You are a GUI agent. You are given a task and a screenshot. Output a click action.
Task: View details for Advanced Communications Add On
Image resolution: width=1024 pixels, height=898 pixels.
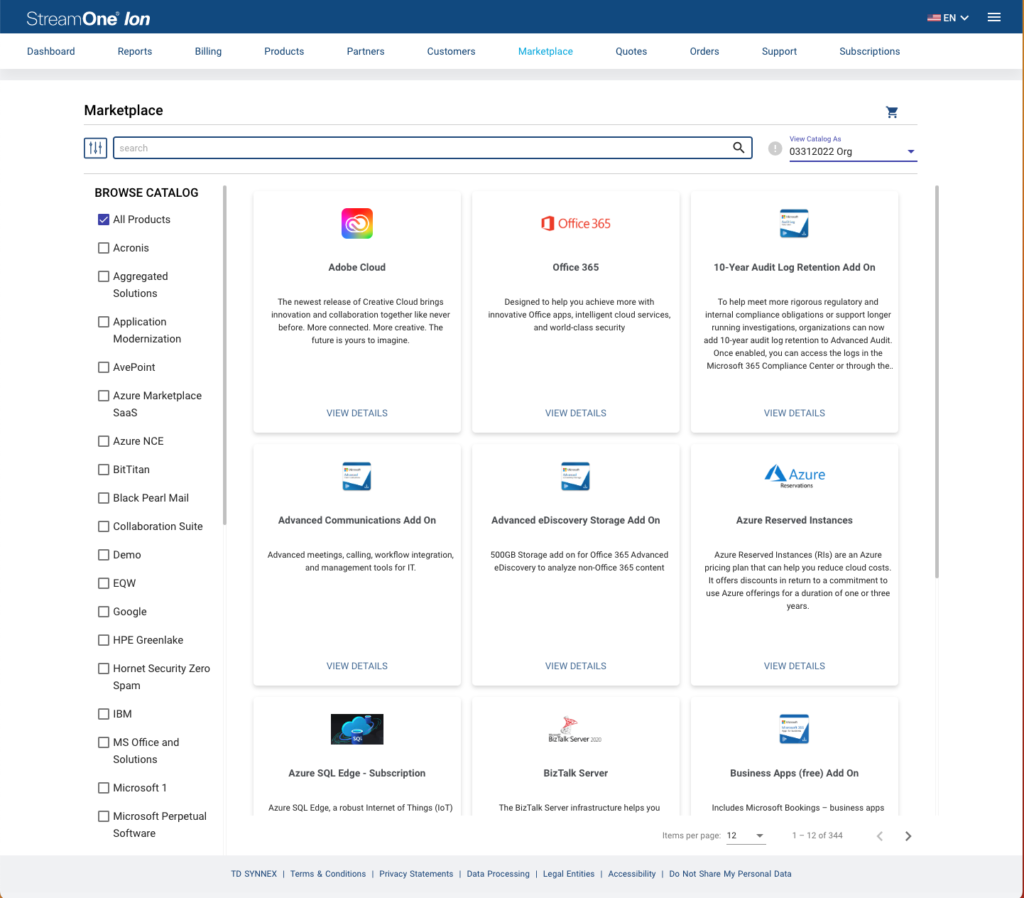click(x=357, y=666)
